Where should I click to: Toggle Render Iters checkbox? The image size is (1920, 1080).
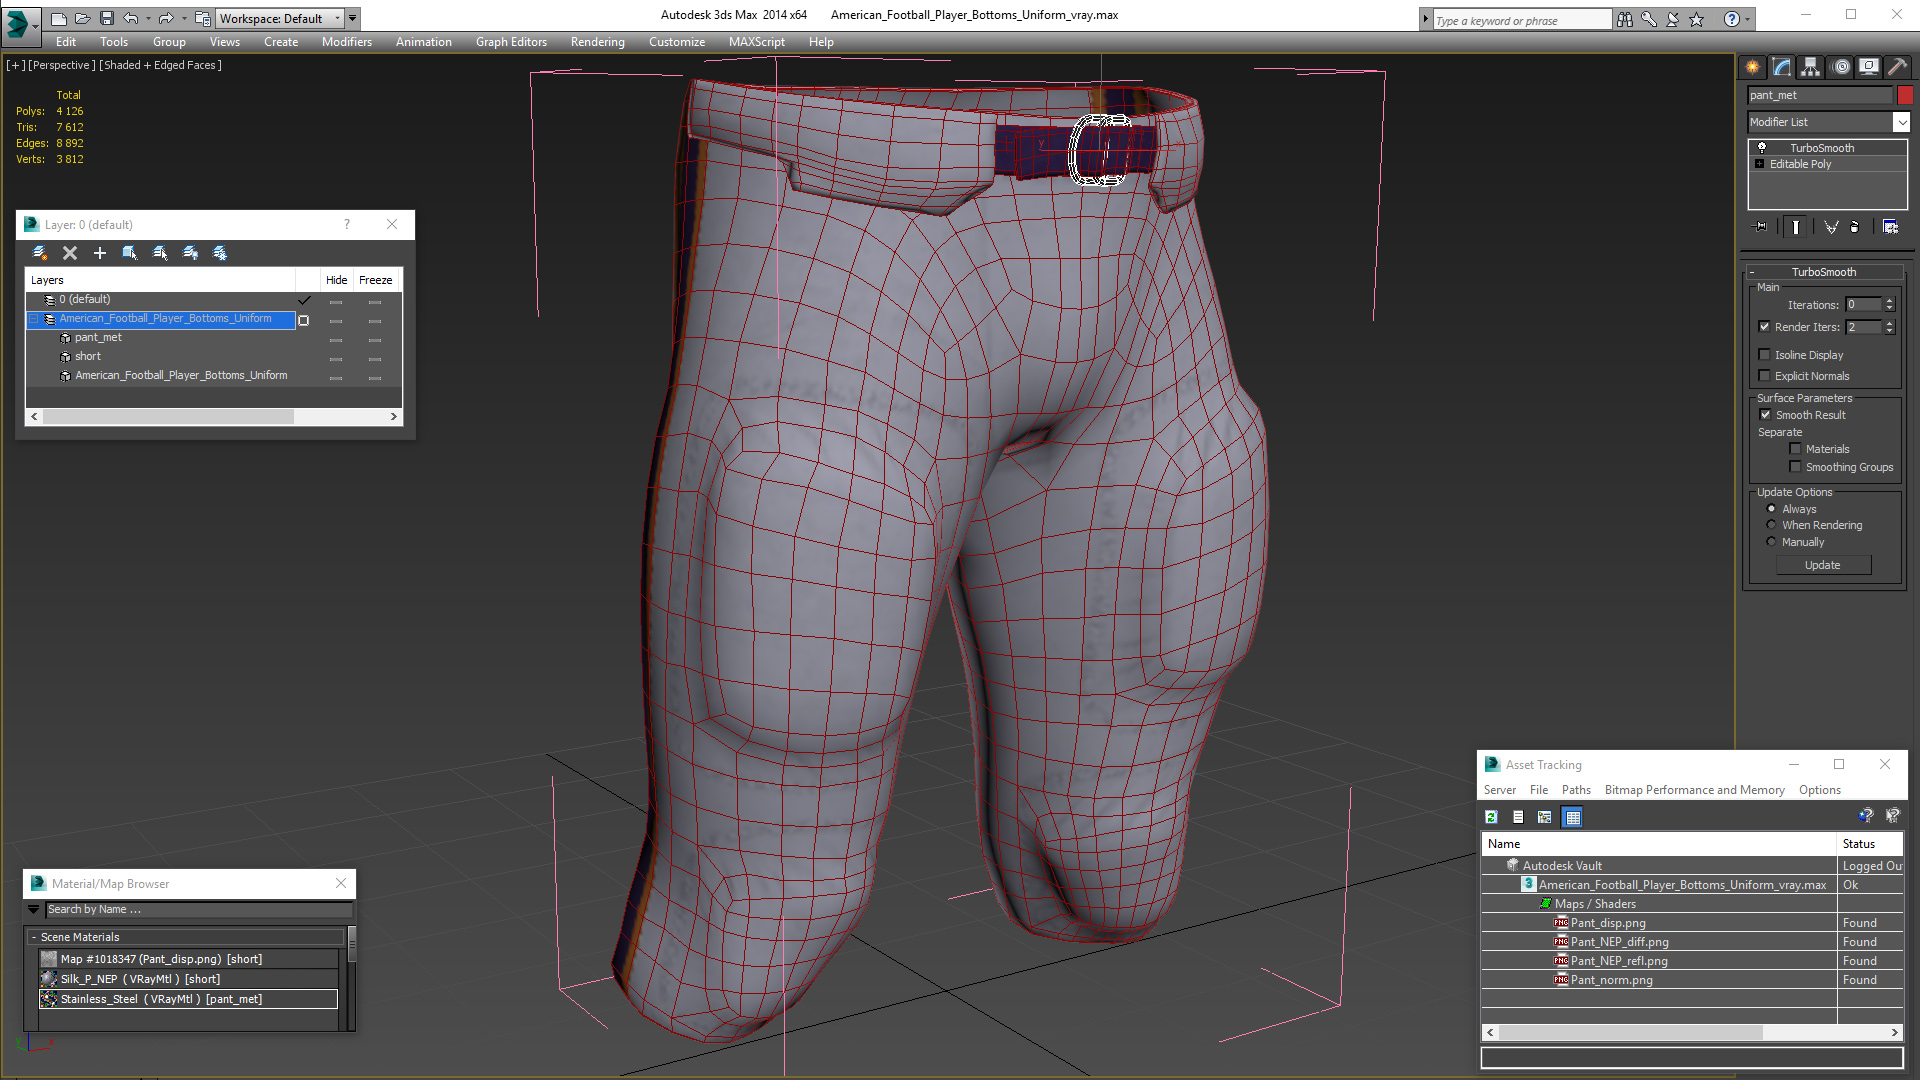1765,327
